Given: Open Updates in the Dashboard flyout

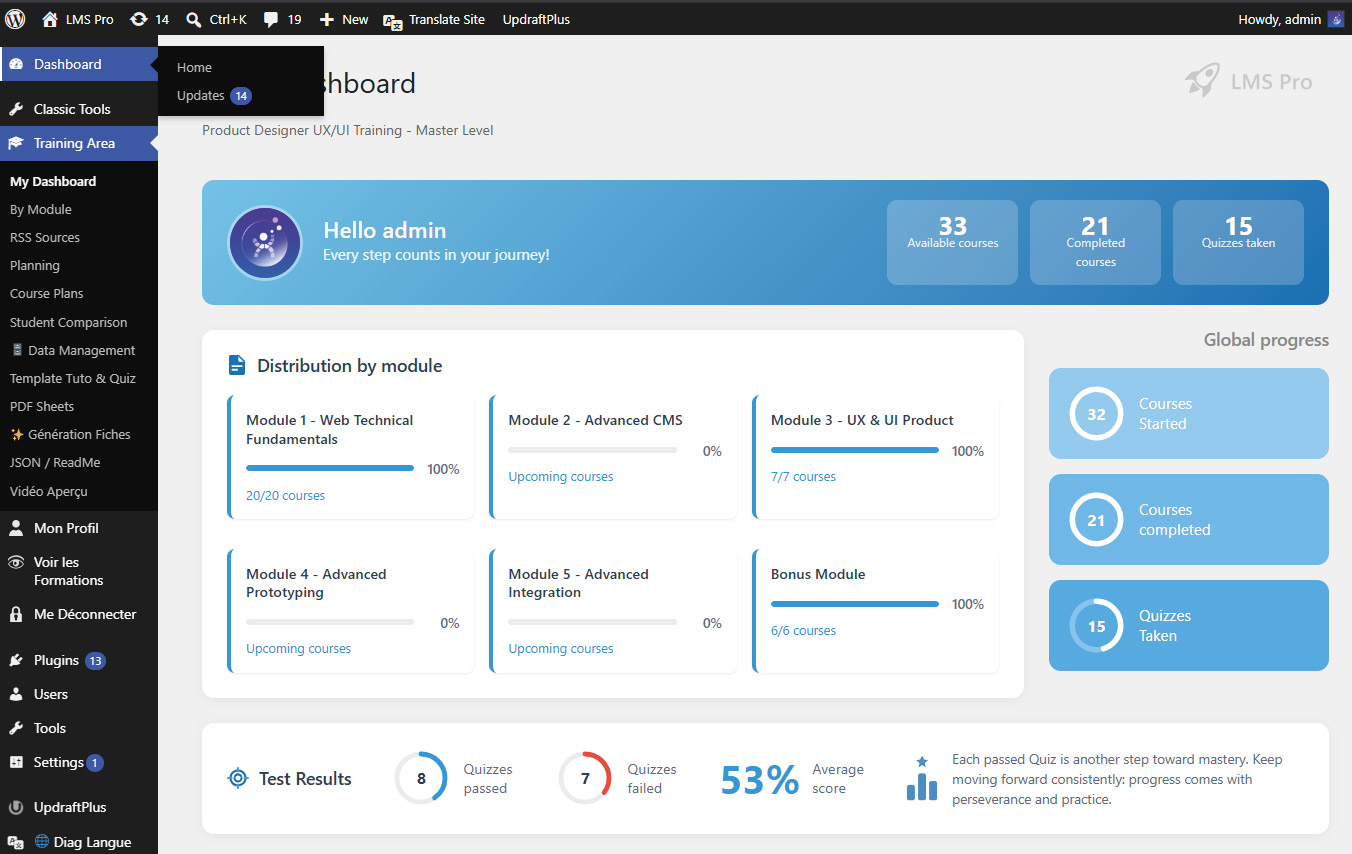Looking at the screenshot, I should point(214,95).
